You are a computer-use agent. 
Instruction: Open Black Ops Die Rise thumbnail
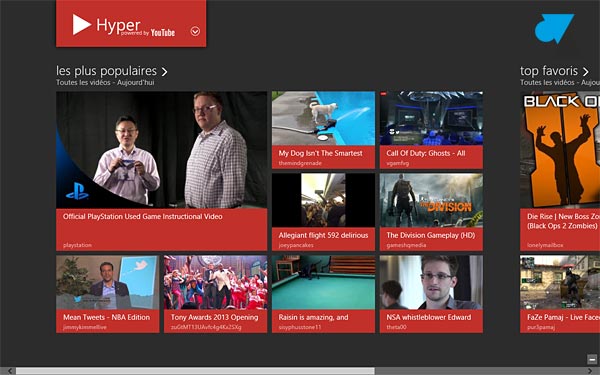[x=560, y=150]
